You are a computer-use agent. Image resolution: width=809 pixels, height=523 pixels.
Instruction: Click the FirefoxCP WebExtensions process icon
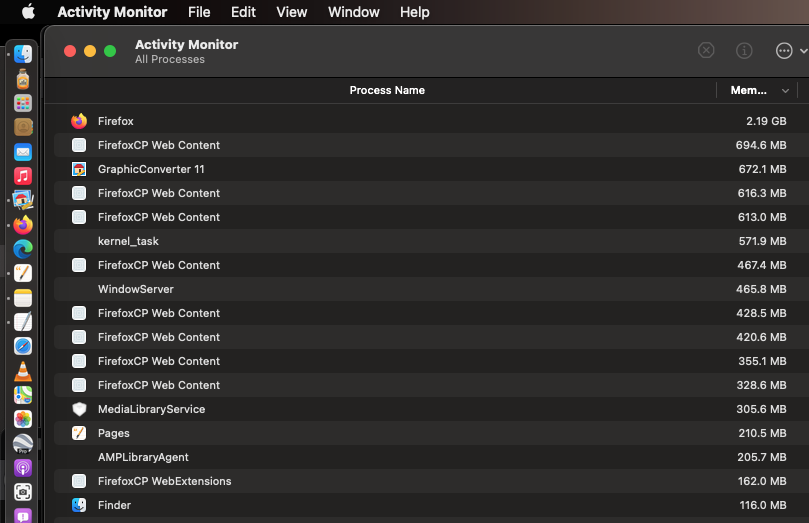(79, 481)
